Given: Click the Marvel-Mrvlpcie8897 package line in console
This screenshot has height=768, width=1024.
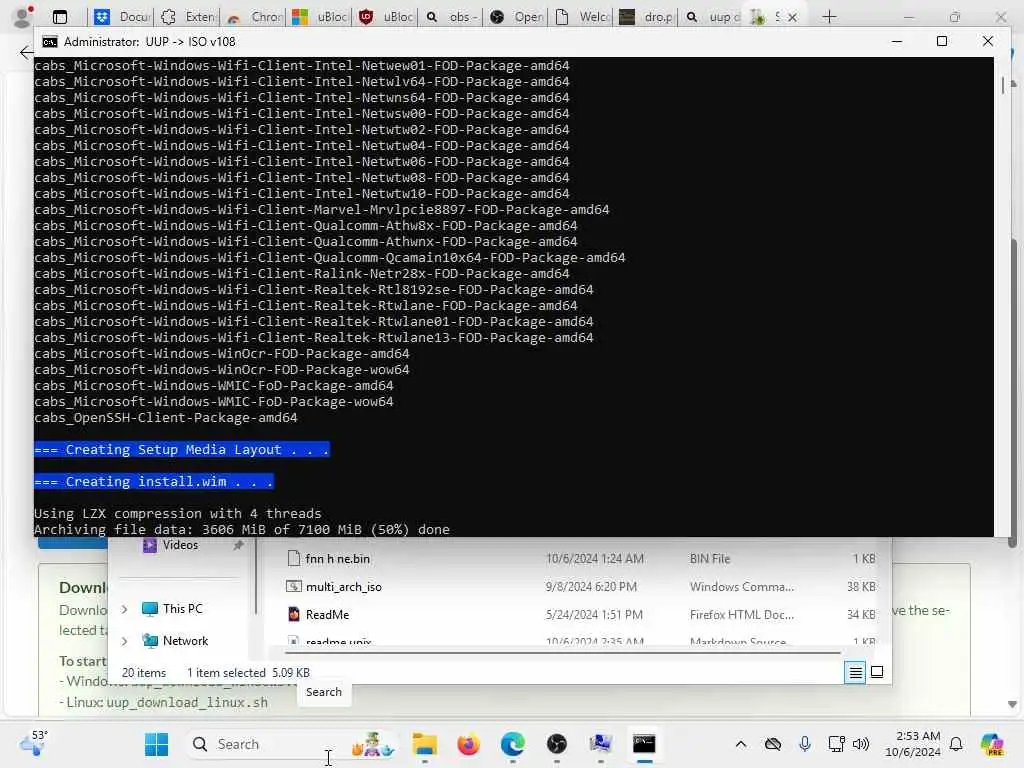Looking at the screenshot, I should click(321, 210).
